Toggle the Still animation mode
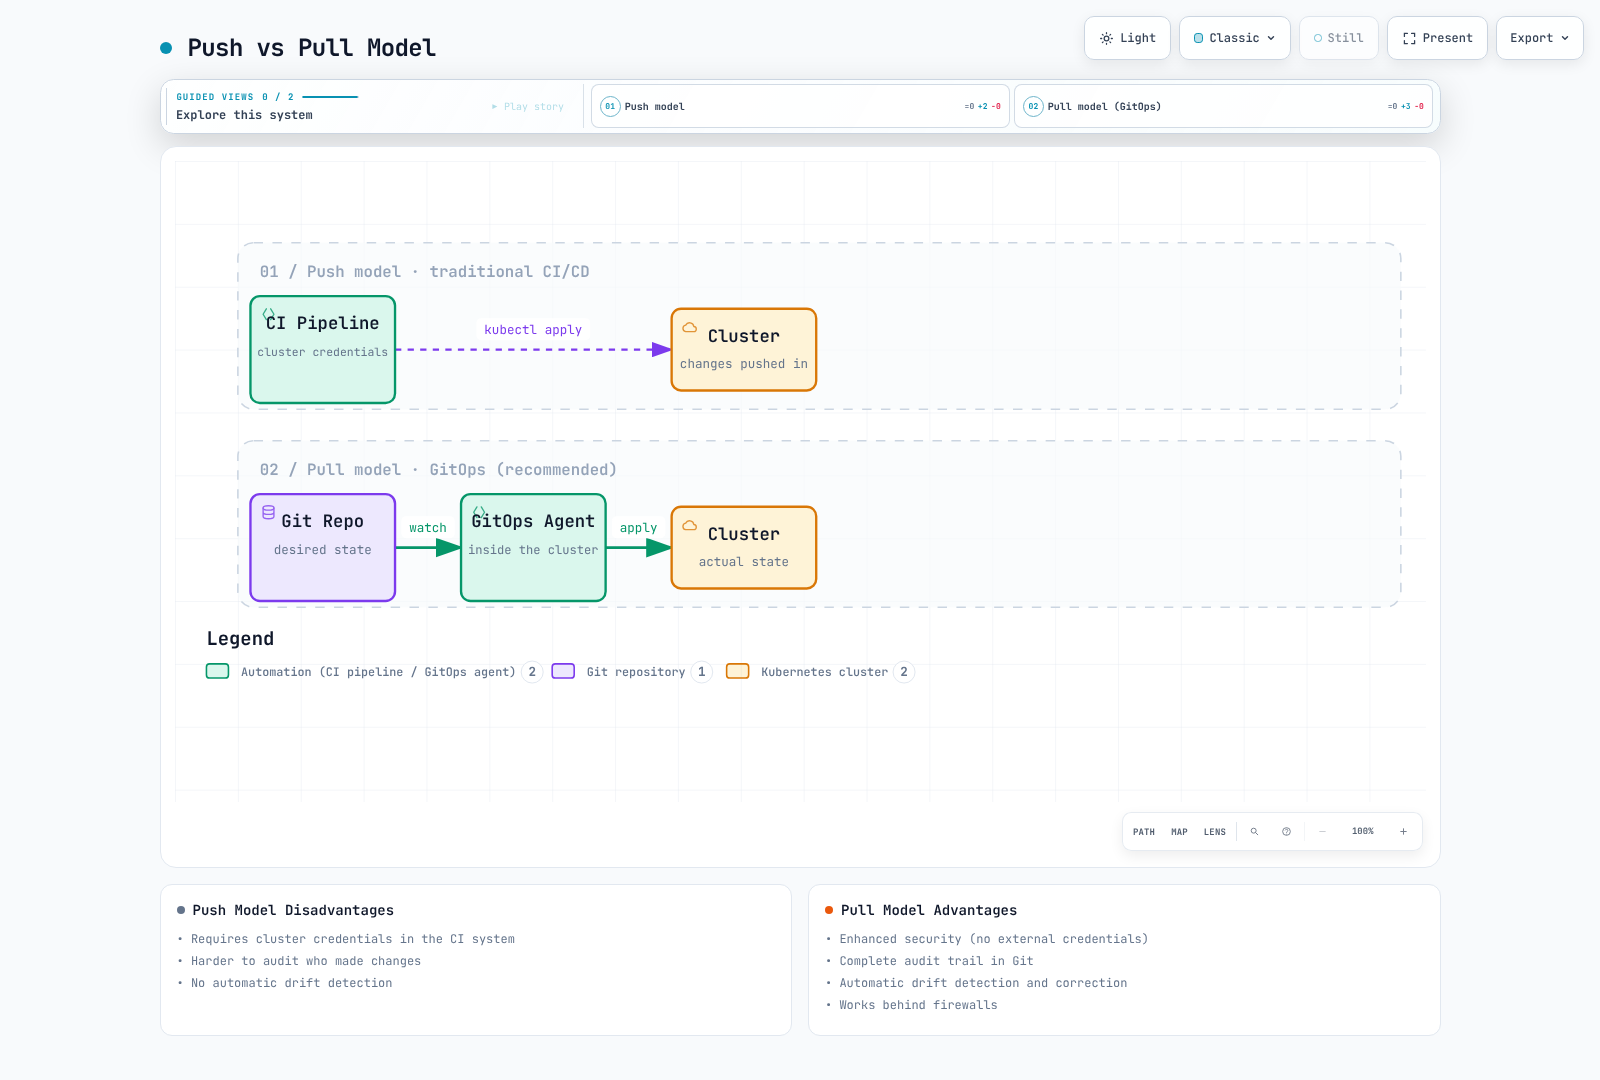Image resolution: width=1600 pixels, height=1080 pixels. coord(1339,38)
